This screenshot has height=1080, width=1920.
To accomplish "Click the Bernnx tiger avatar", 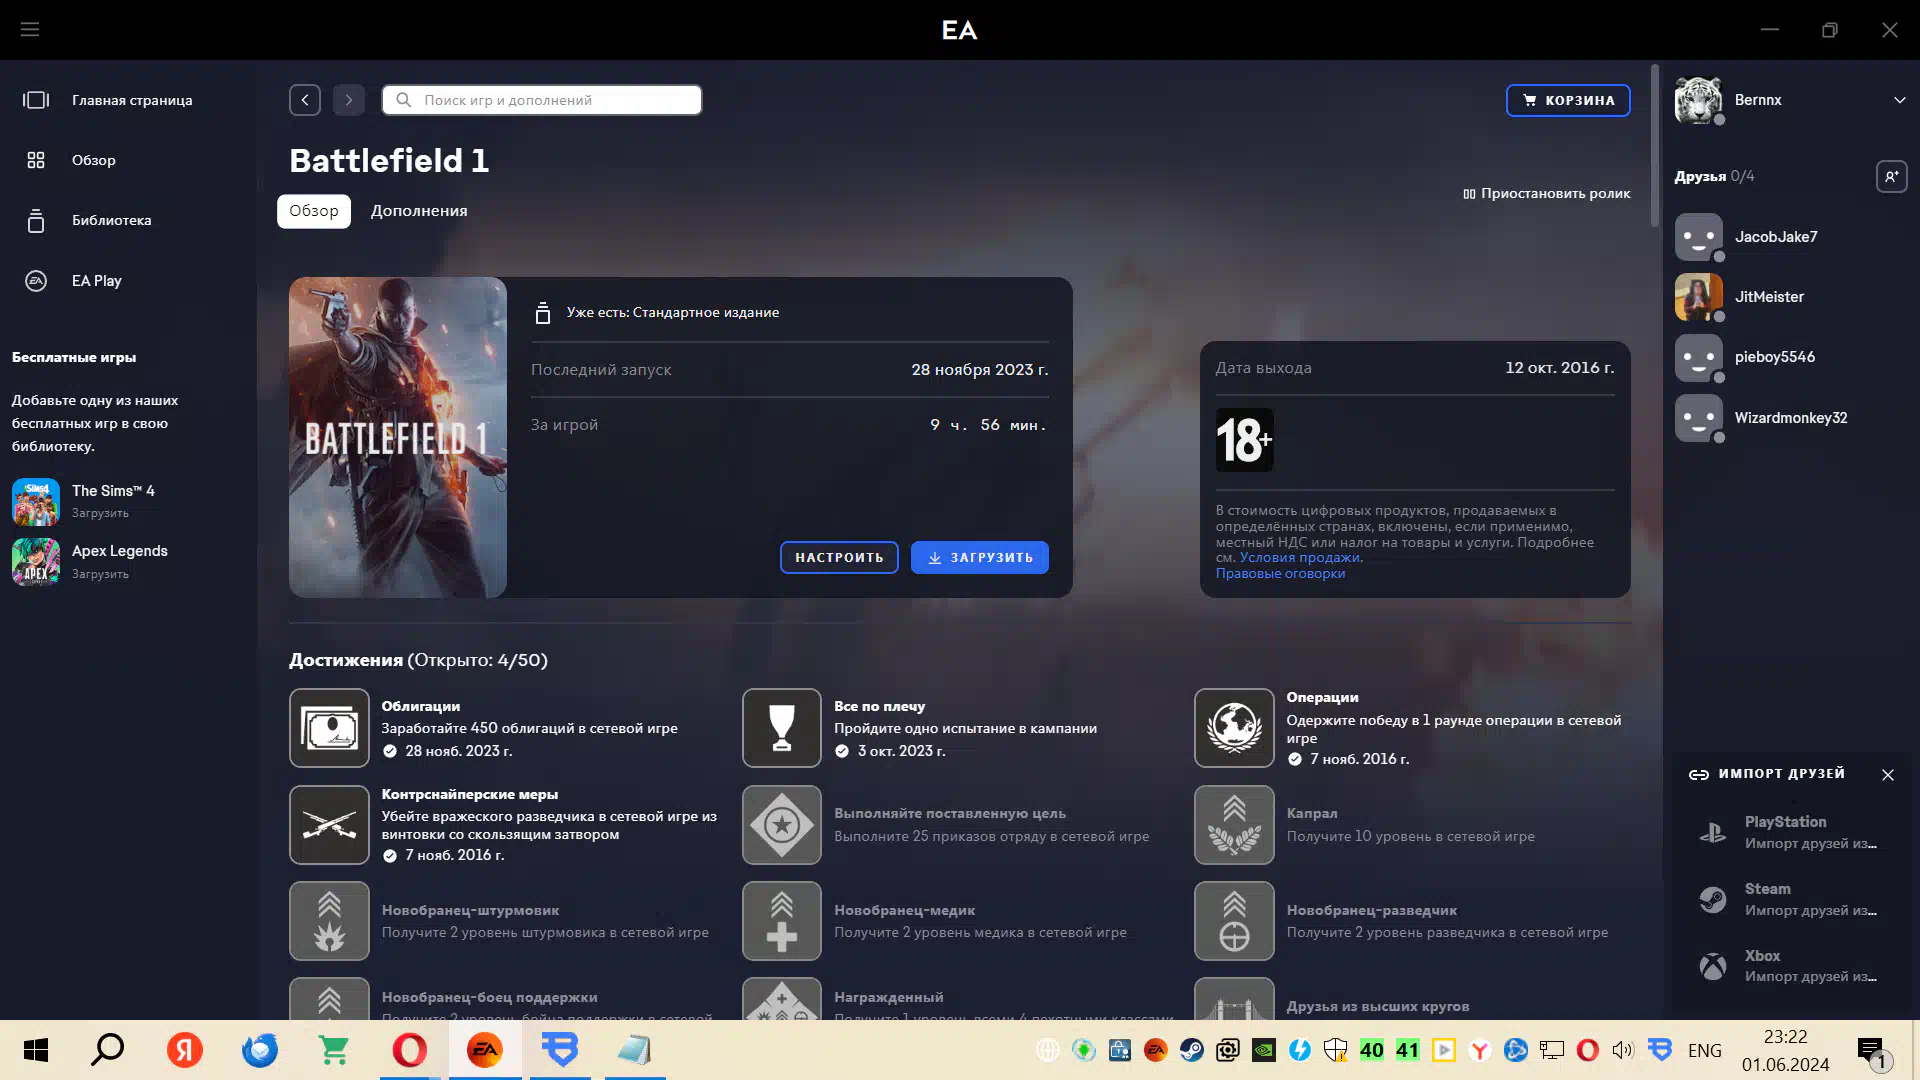I will [1698, 100].
